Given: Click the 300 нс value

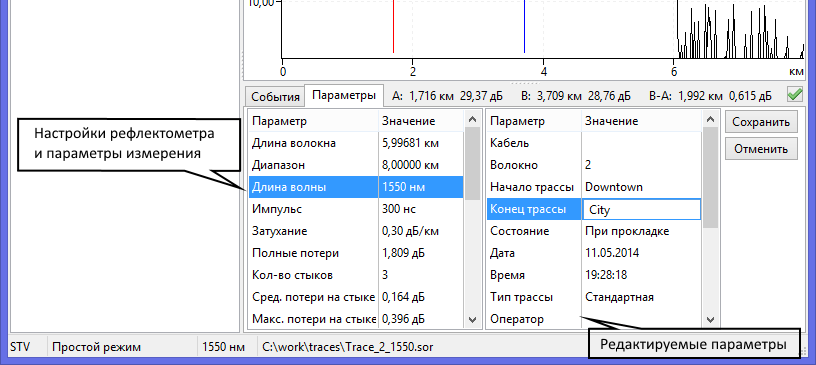Looking at the screenshot, I should (x=399, y=209).
